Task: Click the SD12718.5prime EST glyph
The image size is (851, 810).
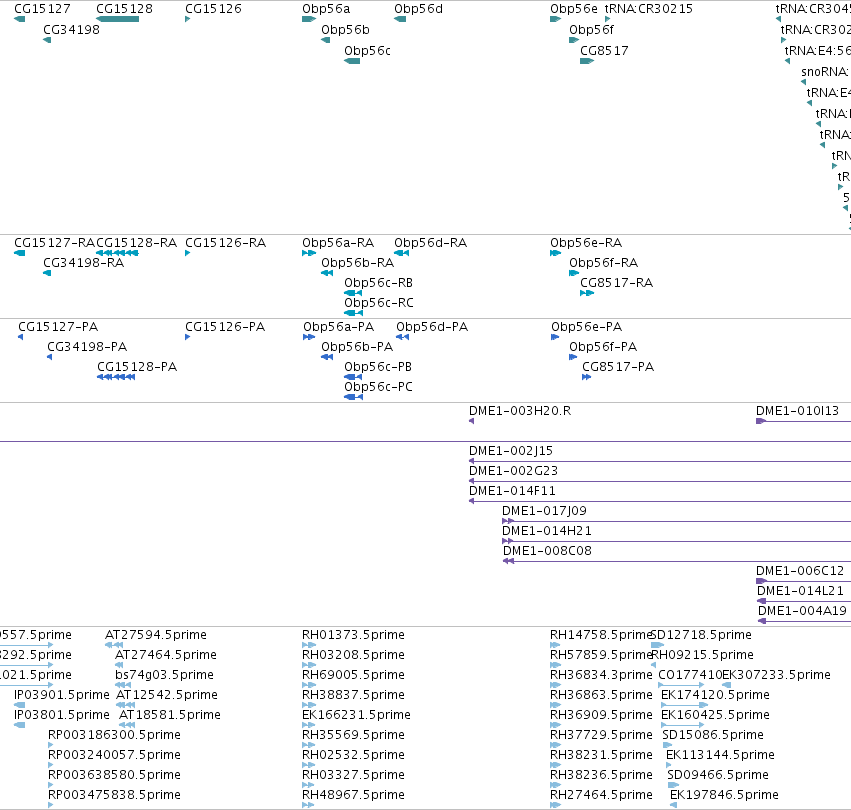Action: (x=657, y=645)
